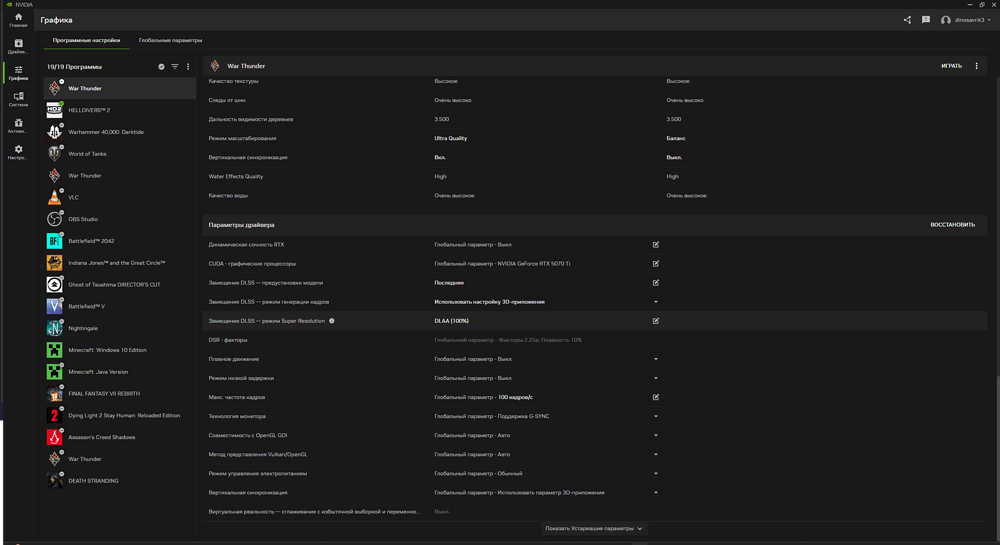Open three-dot menu of programs list header
Screen dimensions: 1000x545
coord(188,66)
